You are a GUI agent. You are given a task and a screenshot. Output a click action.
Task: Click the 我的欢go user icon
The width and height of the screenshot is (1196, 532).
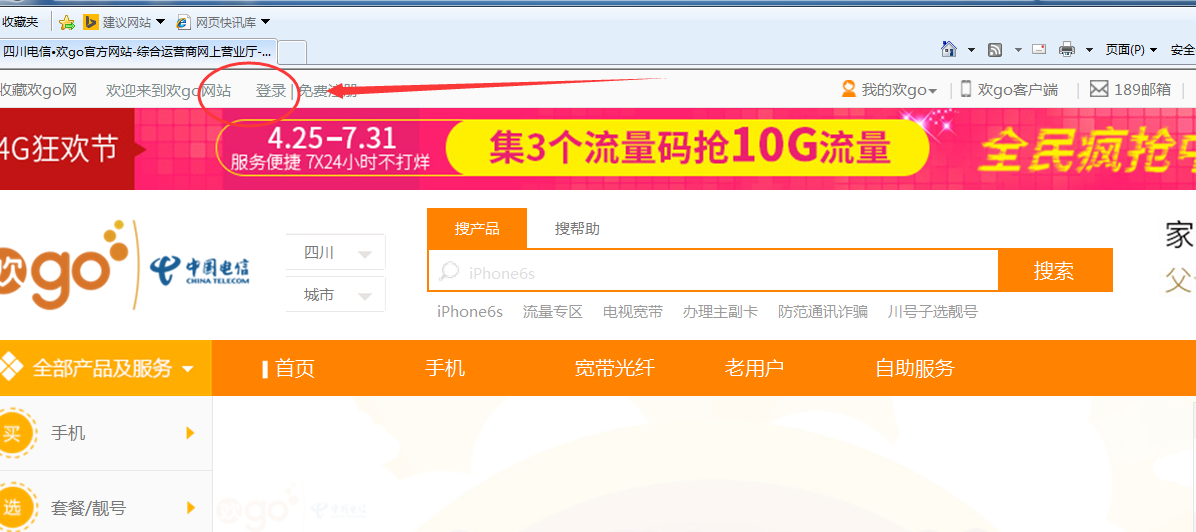pos(848,89)
